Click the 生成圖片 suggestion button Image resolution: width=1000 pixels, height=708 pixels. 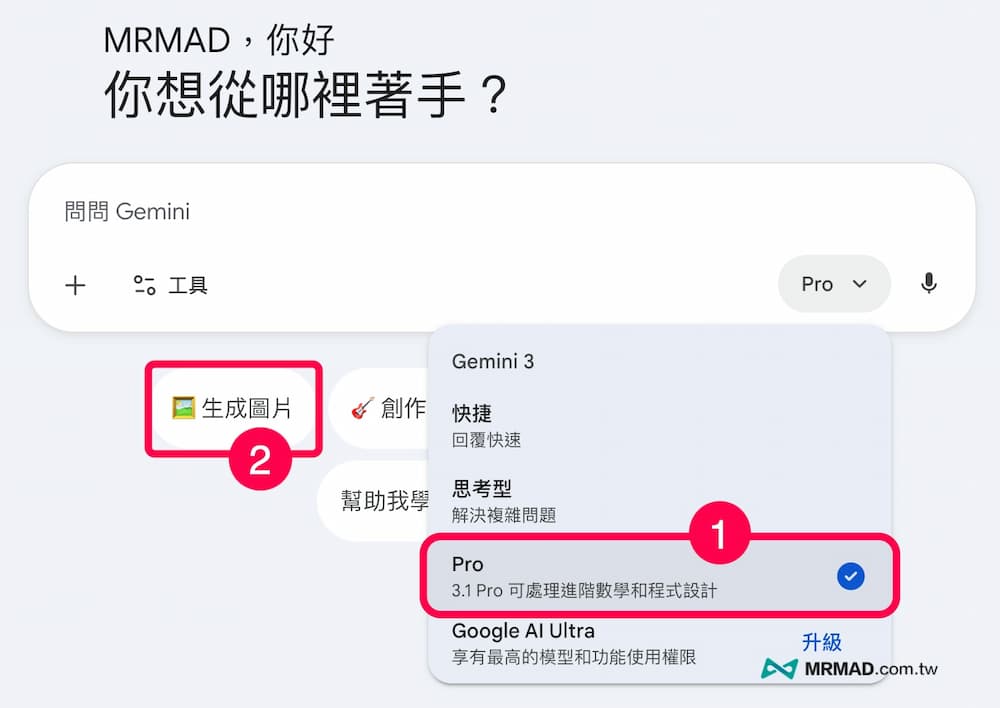pyautogui.click(x=233, y=408)
